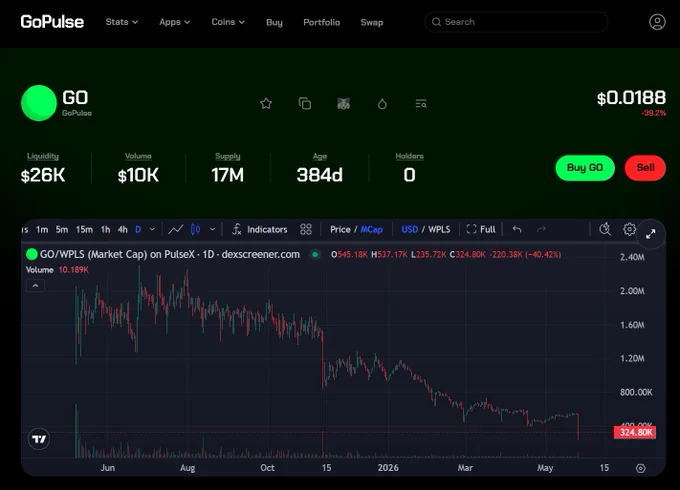Screen dimensions: 680x490
Task: Add token to MetaMask via fox icon
Action: pyautogui.click(x=343, y=104)
